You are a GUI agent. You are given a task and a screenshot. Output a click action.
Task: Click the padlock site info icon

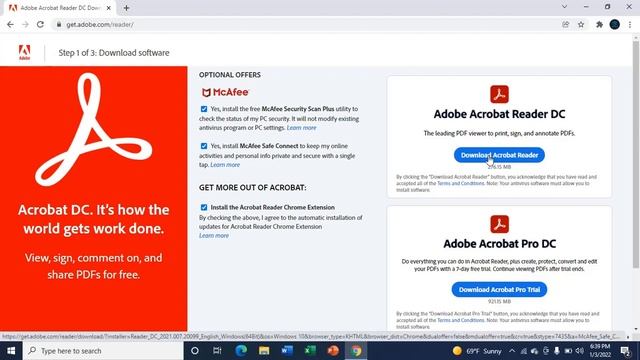[59, 24]
